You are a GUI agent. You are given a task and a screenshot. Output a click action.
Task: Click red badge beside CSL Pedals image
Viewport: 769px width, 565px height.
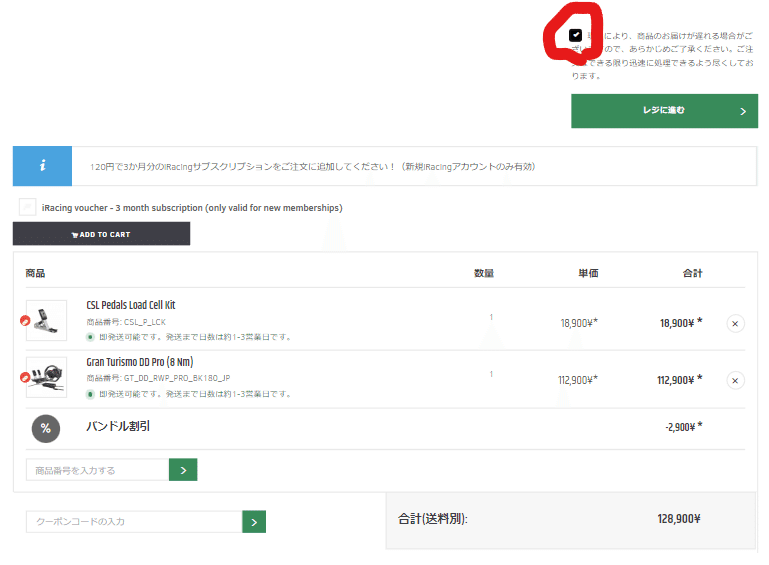tap(25, 321)
